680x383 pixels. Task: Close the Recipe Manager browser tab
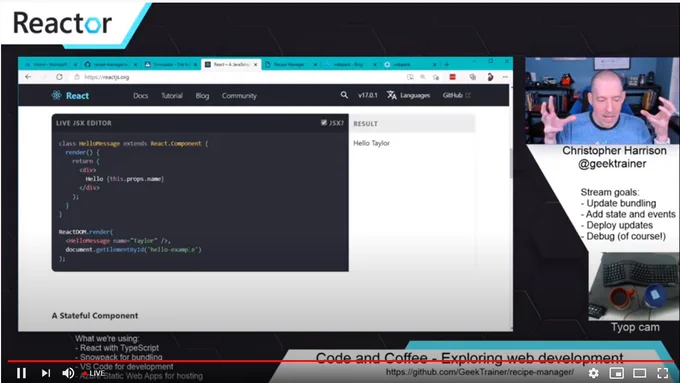pyautogui.click(x=315, y=65)
